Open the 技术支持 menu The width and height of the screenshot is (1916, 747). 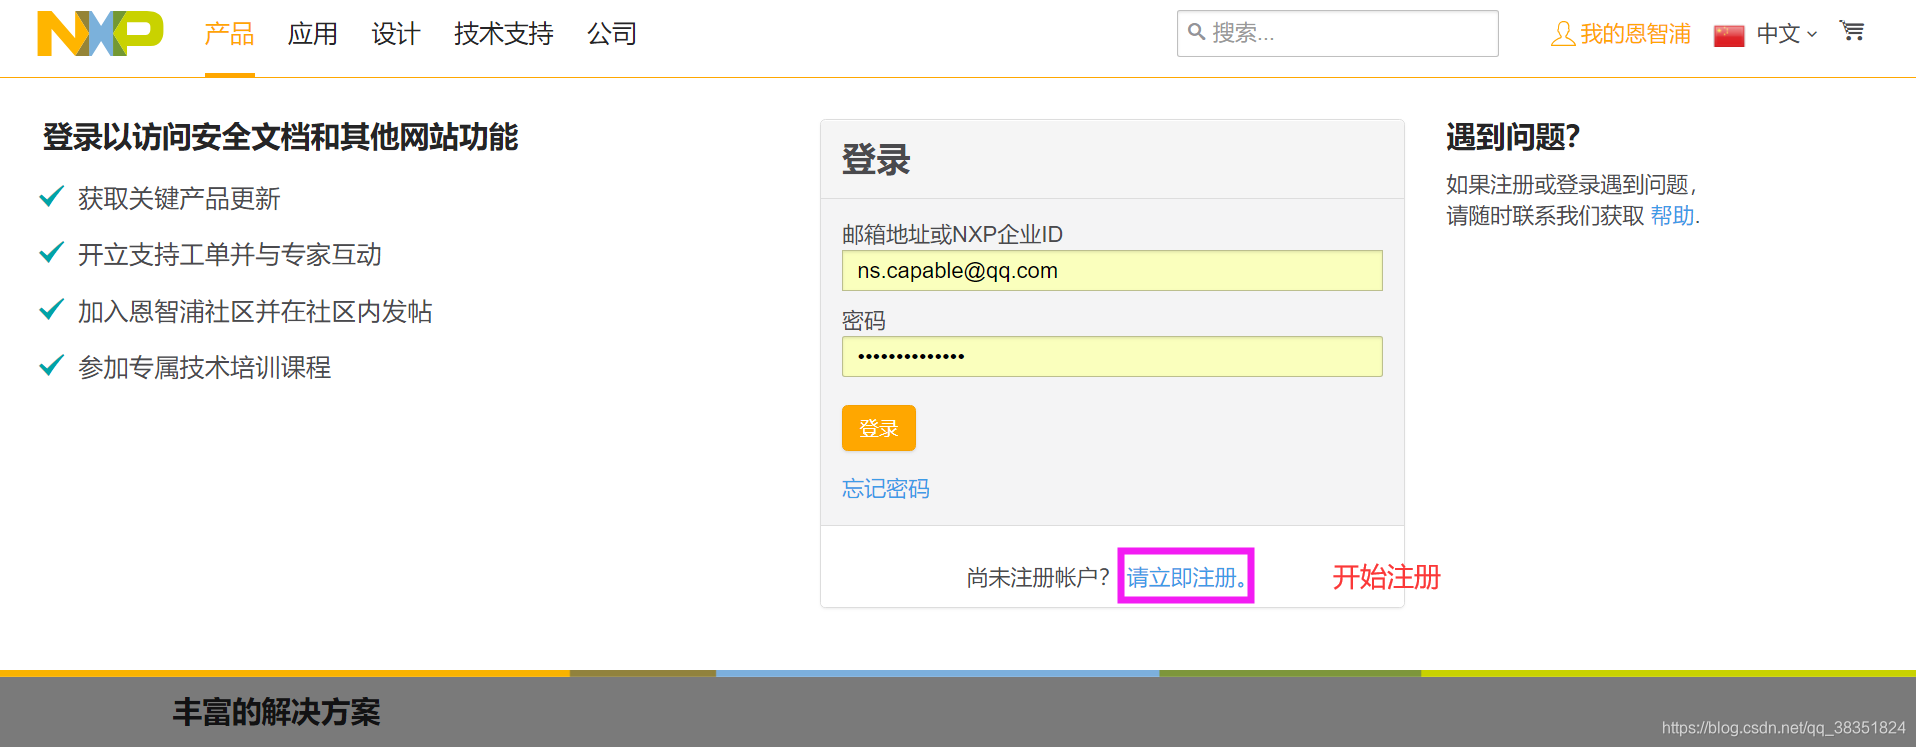pyautogui.click(x=503, y=34)
